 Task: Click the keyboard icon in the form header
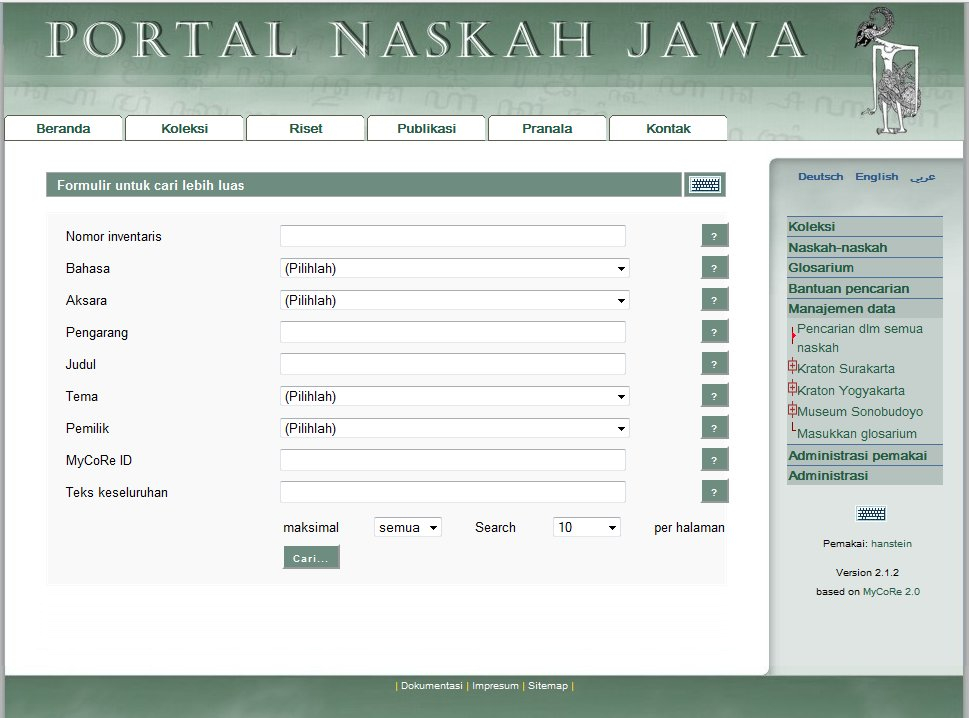tap(705, 185)
